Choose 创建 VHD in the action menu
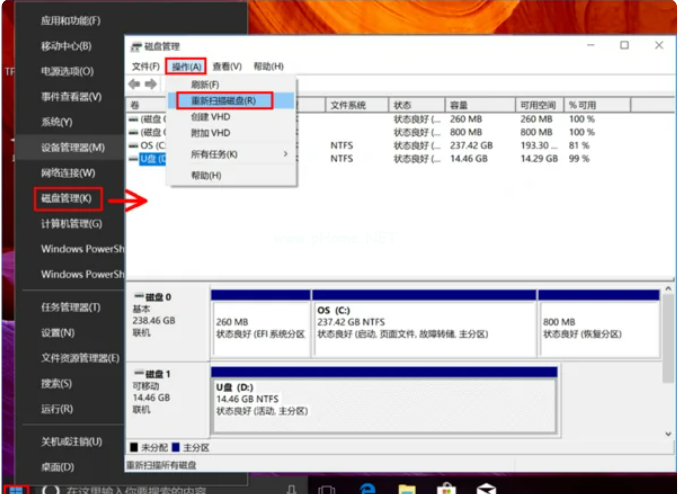The width and height of the screenshot is (680, 494). [x=210, y=117]
